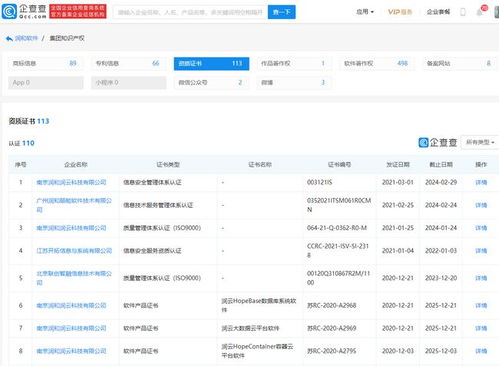Switch to the 备案网站 8 tab
Screen dimensions: 499x366
pos(460,63)
